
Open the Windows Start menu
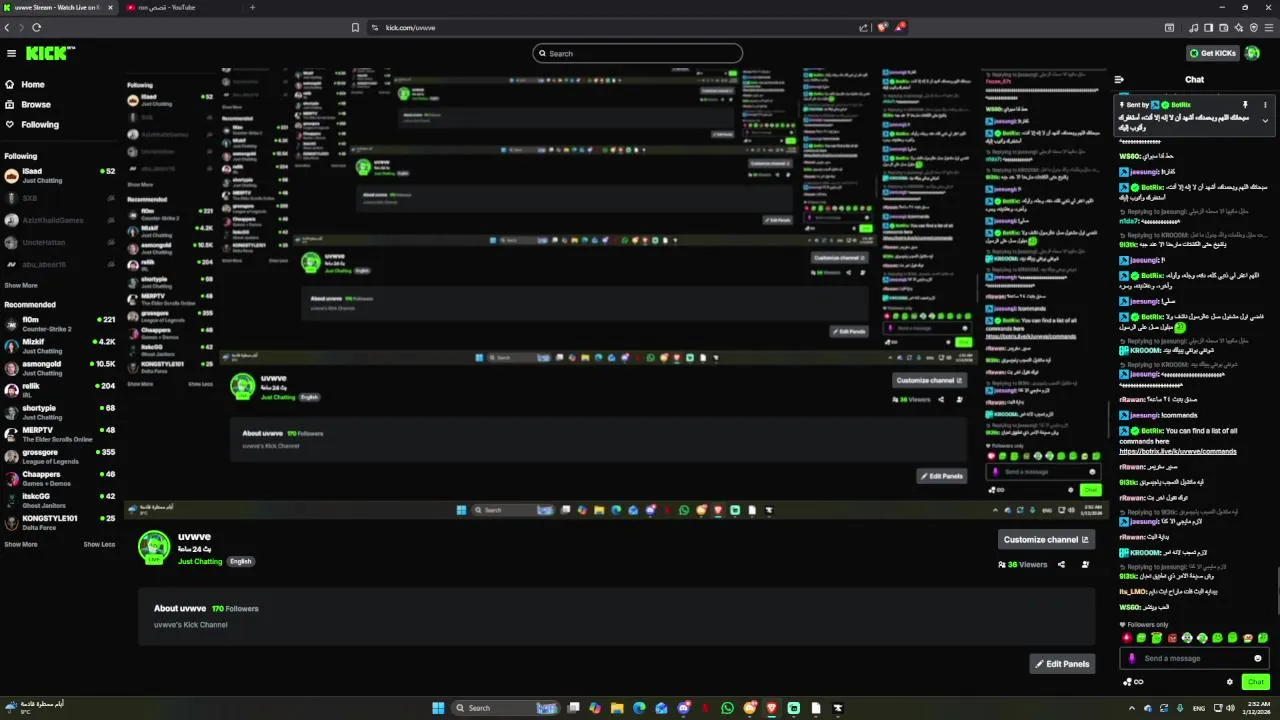click(438, 708)
